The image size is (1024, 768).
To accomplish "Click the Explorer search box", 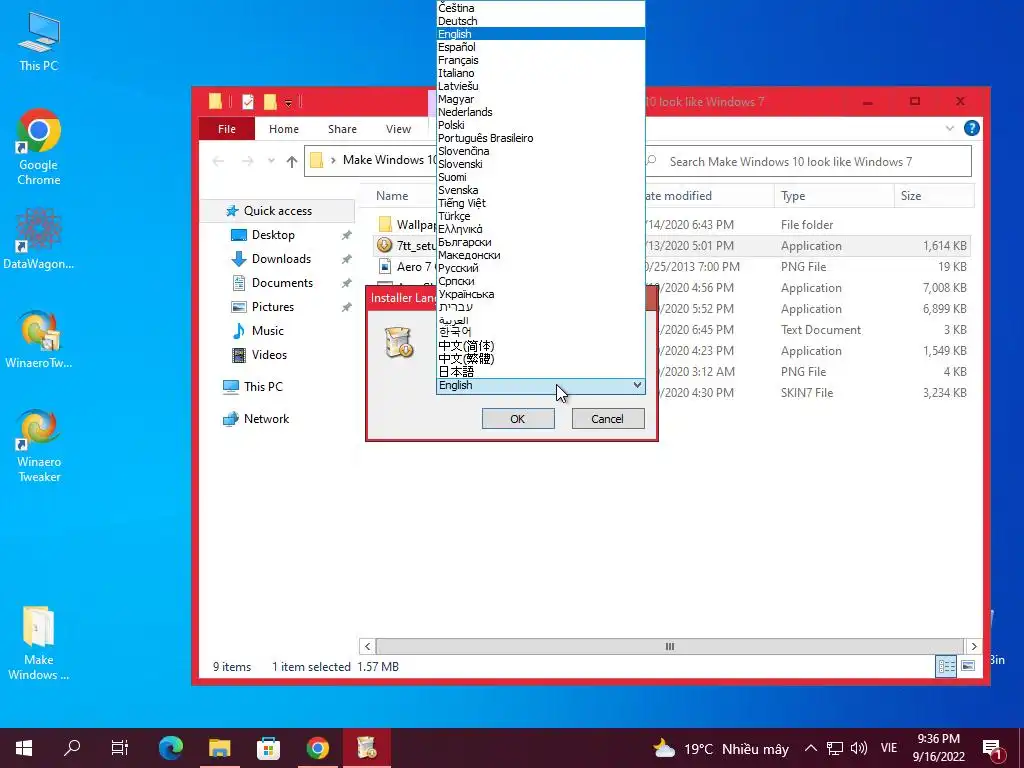I will click(x=807, y=161).
